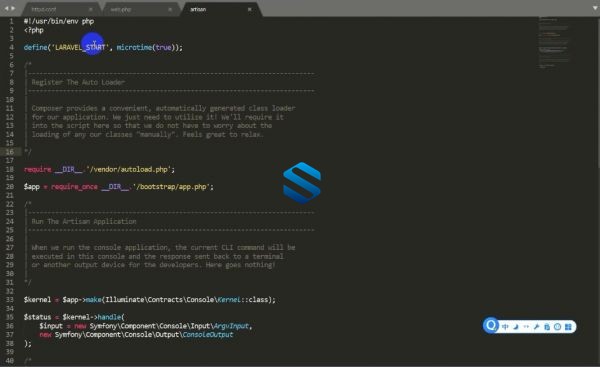
Task: Click the 'ConsoleOutput' class name
Action: [x=208, y=334]
